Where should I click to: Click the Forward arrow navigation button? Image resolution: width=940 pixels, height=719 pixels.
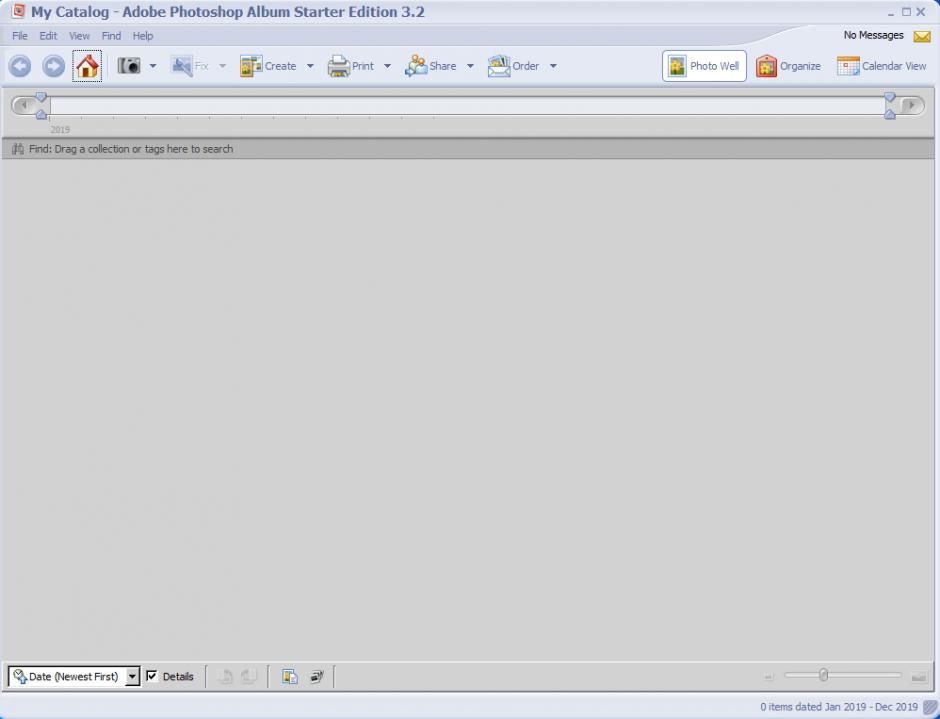[53, 66]
